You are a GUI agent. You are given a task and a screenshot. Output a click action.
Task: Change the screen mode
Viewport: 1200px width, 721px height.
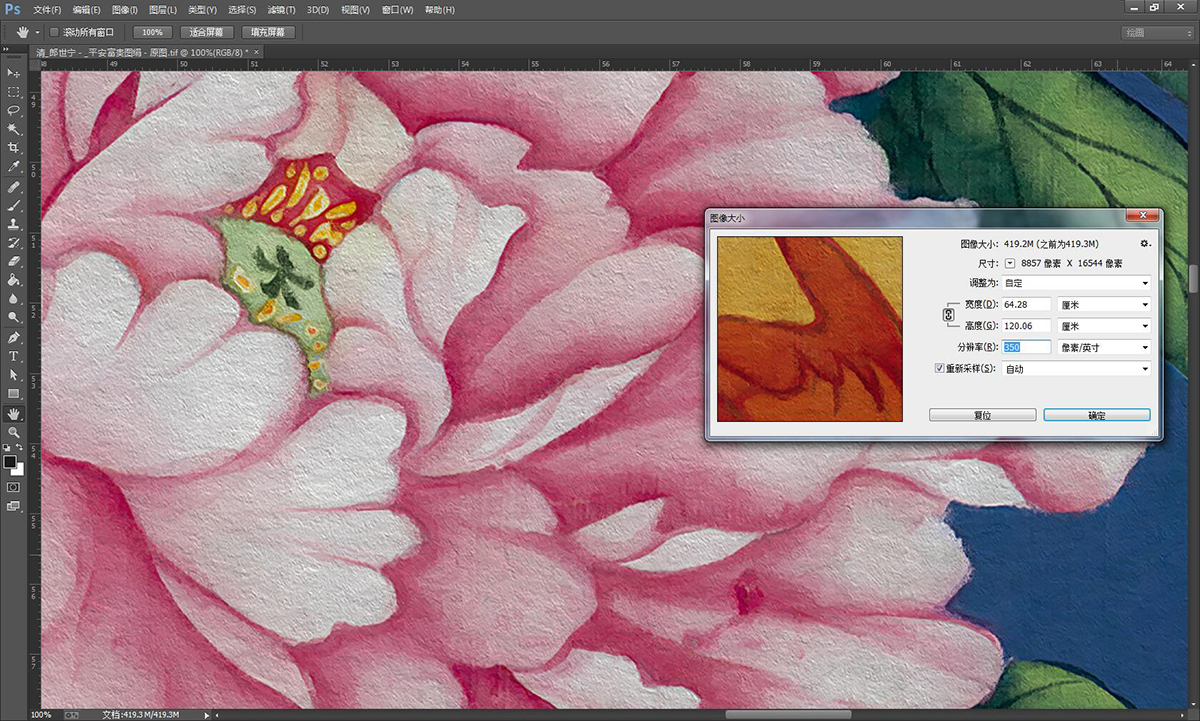(14, 507)
